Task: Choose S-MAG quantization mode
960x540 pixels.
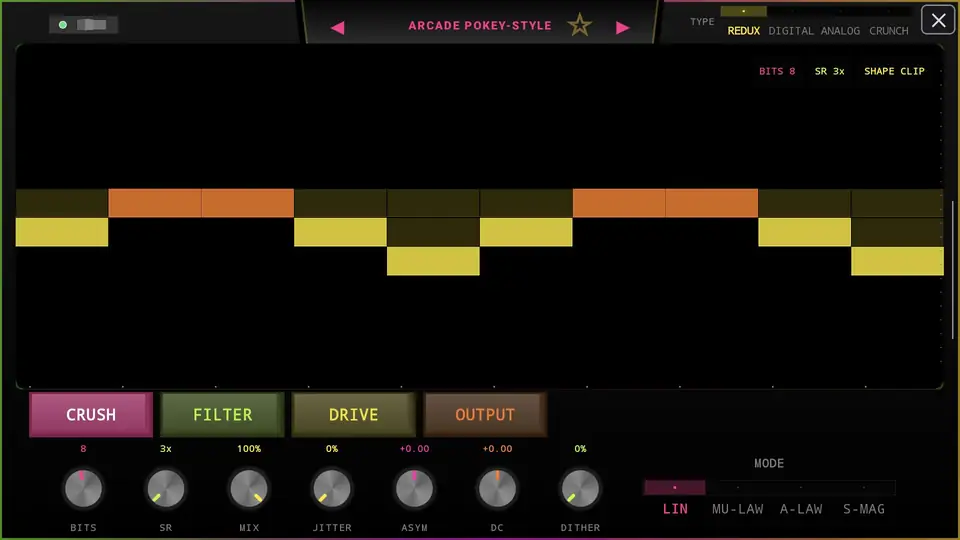Action: pos(864,509)
